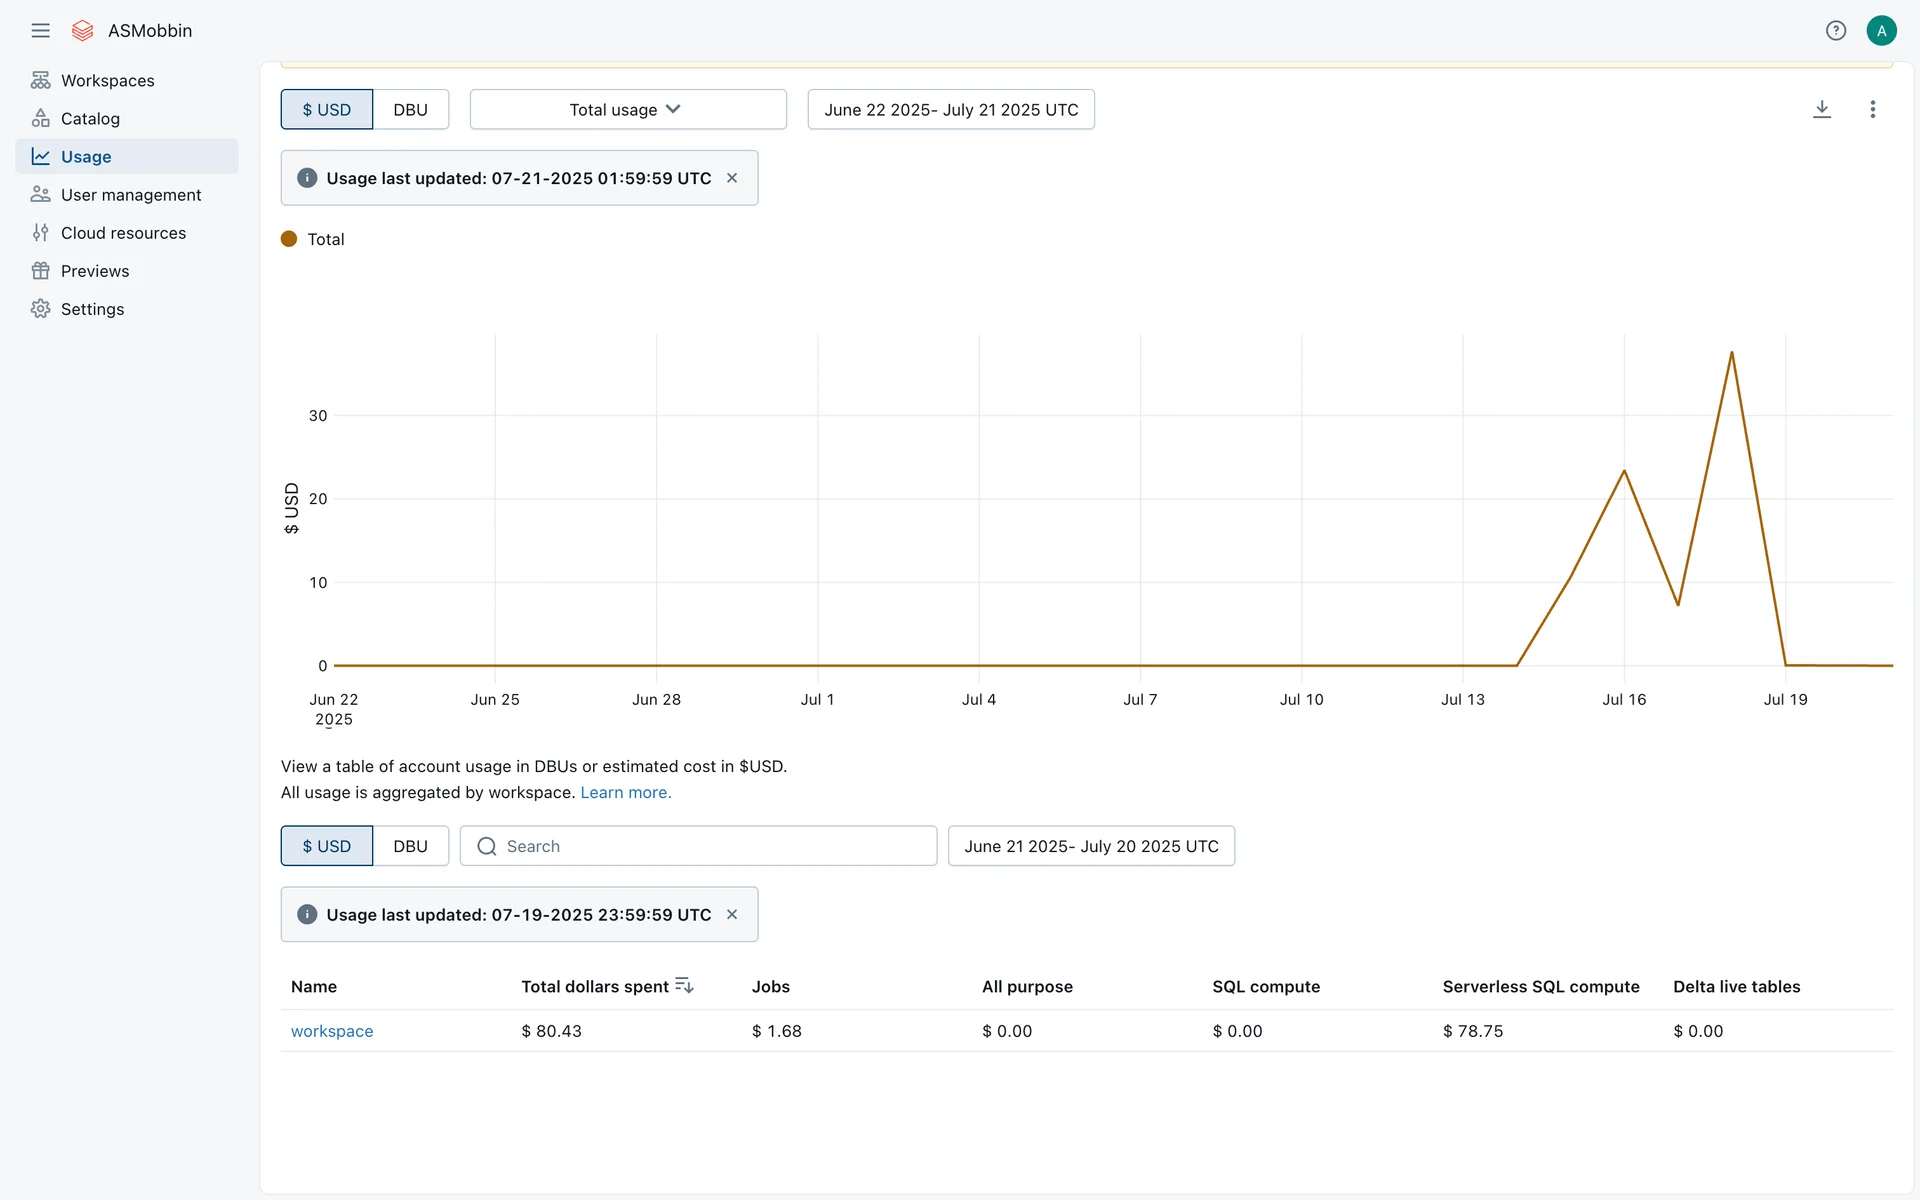Open table date range June 21 - July 20
The width and height of the screenshot is (1920, 1200).
coord(1090,846)
